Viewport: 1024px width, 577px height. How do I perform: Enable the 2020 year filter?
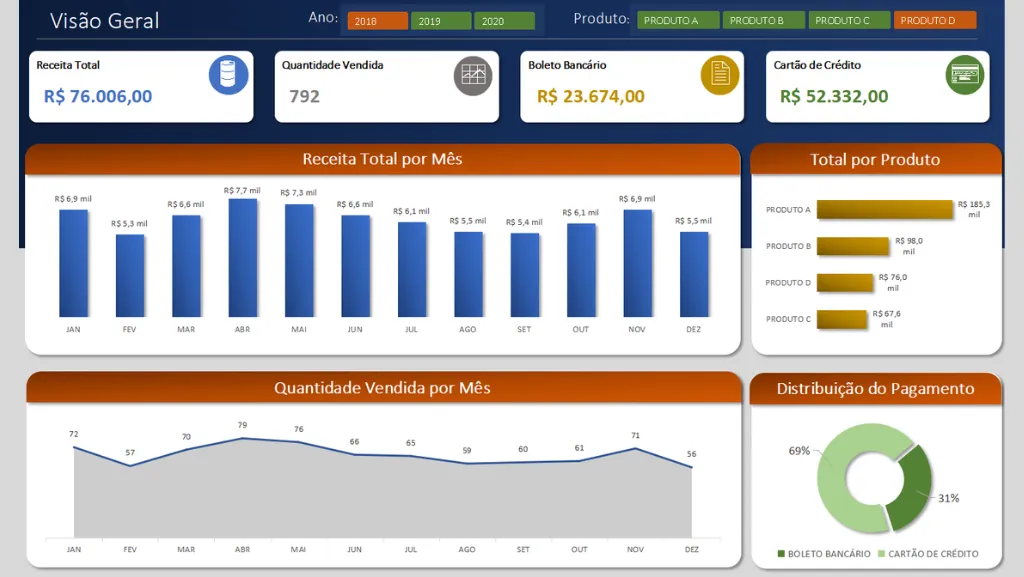[x=504, y=21]
